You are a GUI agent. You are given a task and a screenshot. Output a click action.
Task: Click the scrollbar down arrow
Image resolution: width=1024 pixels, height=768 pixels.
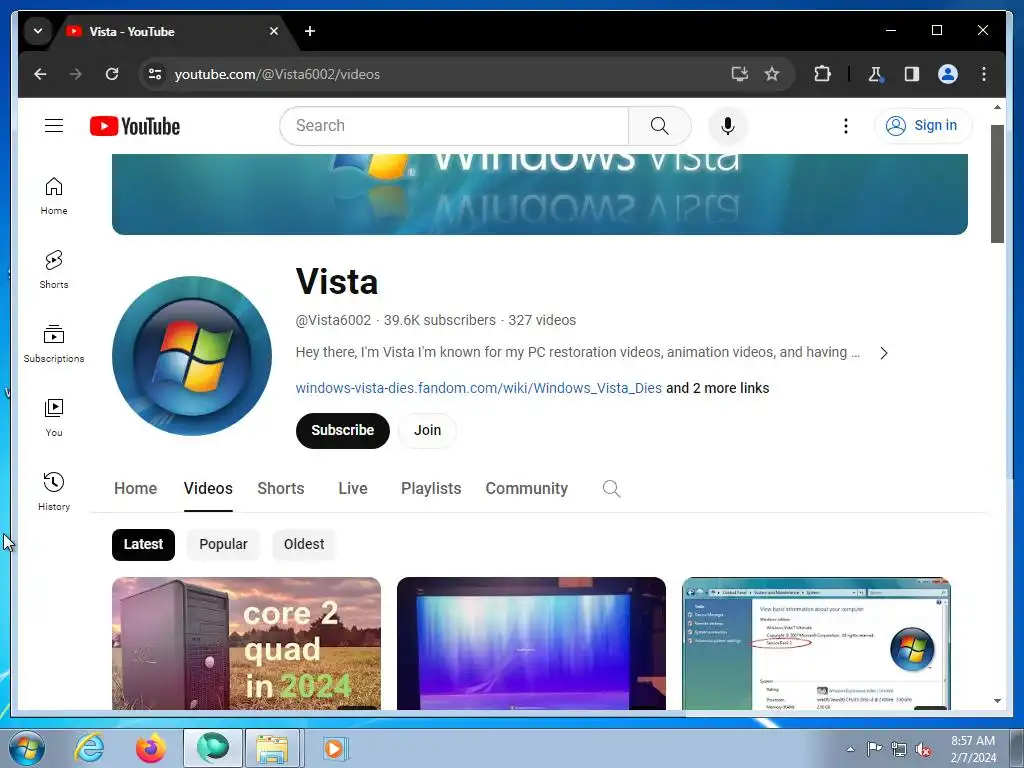click(x=997, y=701)
